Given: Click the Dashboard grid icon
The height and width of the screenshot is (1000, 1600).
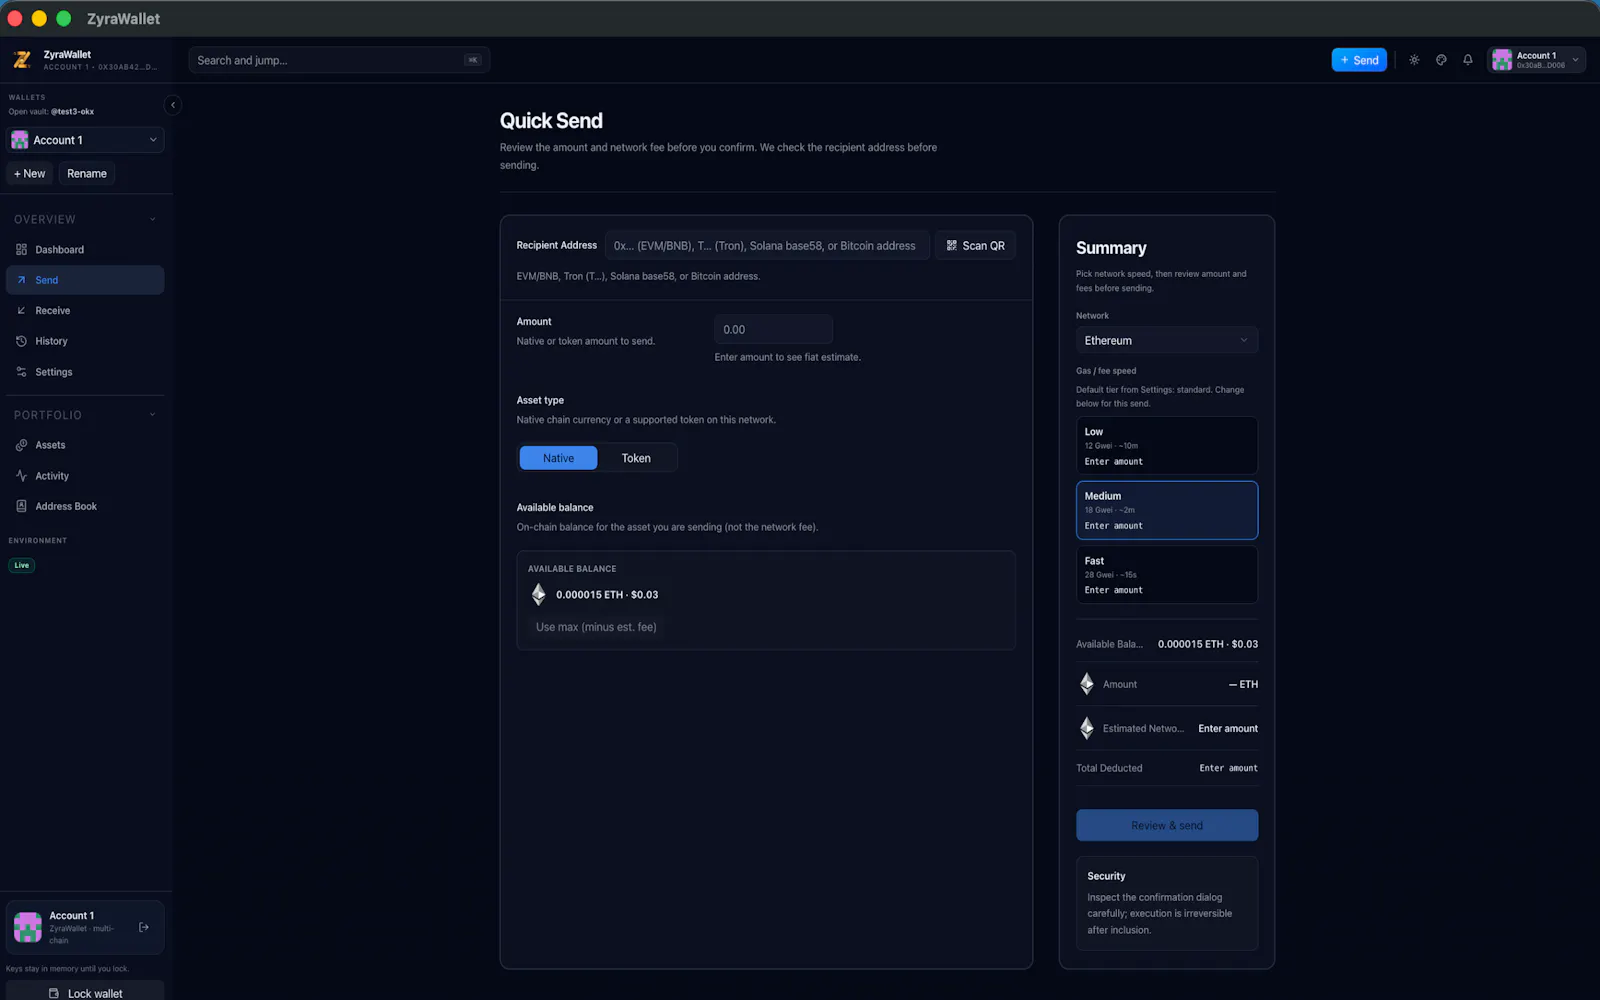Looking at the screenshot, I should coord(21,250).
